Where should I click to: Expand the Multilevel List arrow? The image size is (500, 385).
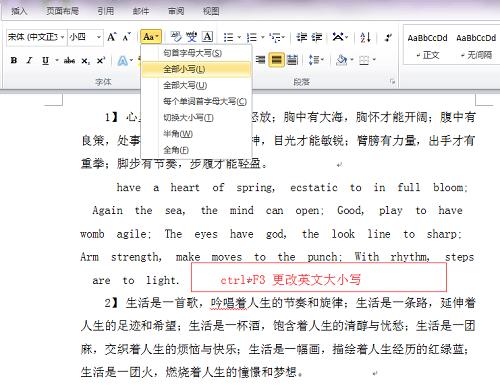(x=283, y=37)
